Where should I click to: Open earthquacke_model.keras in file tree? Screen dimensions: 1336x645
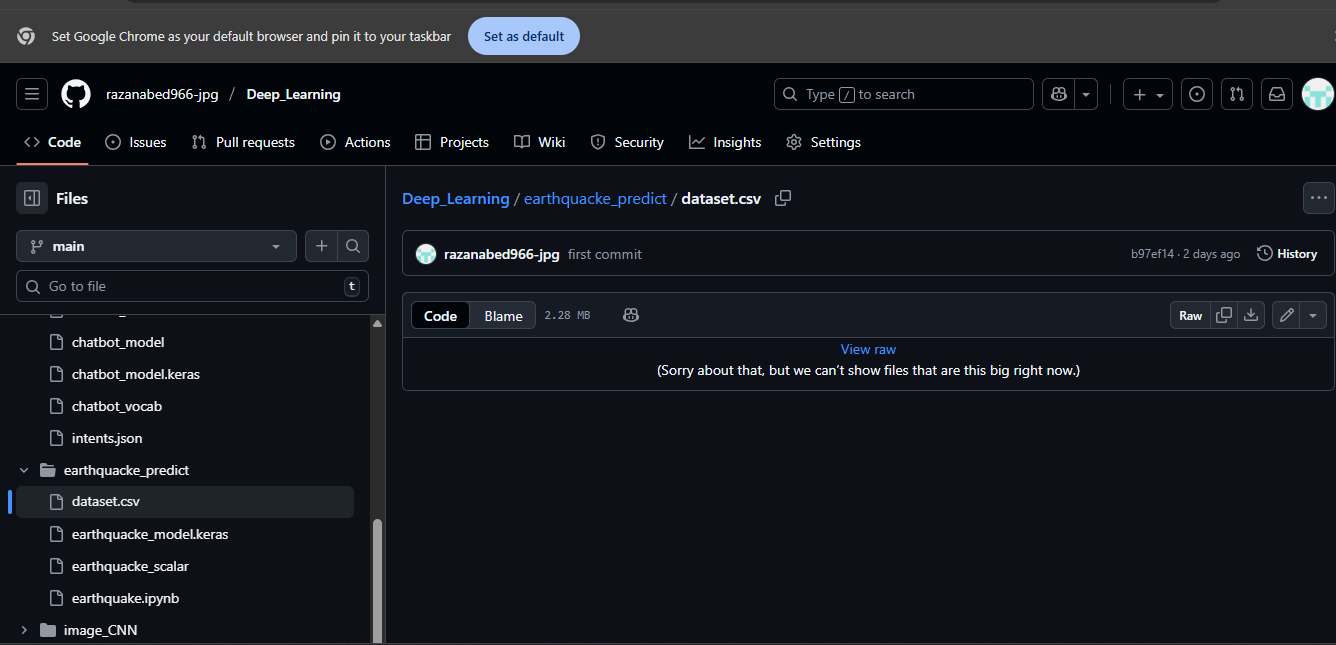[x=150, y=534]
